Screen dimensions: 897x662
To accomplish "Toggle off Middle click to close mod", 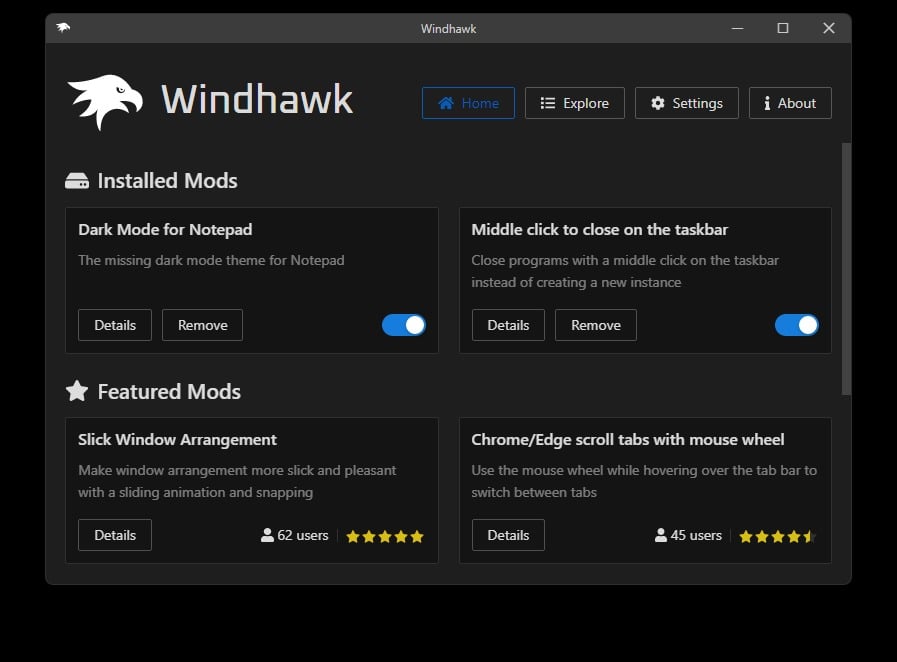I will pyautogui.click(x=797, y=325).
